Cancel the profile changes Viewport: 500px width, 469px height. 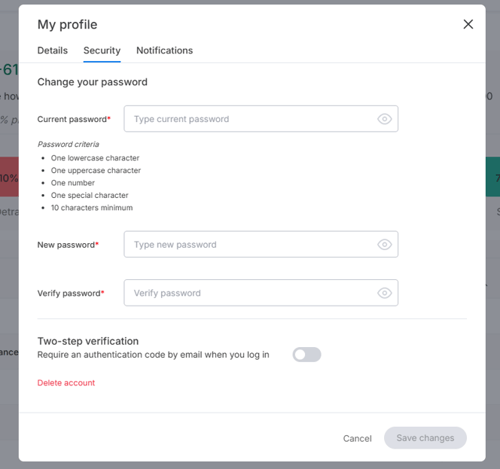(357, 438)
